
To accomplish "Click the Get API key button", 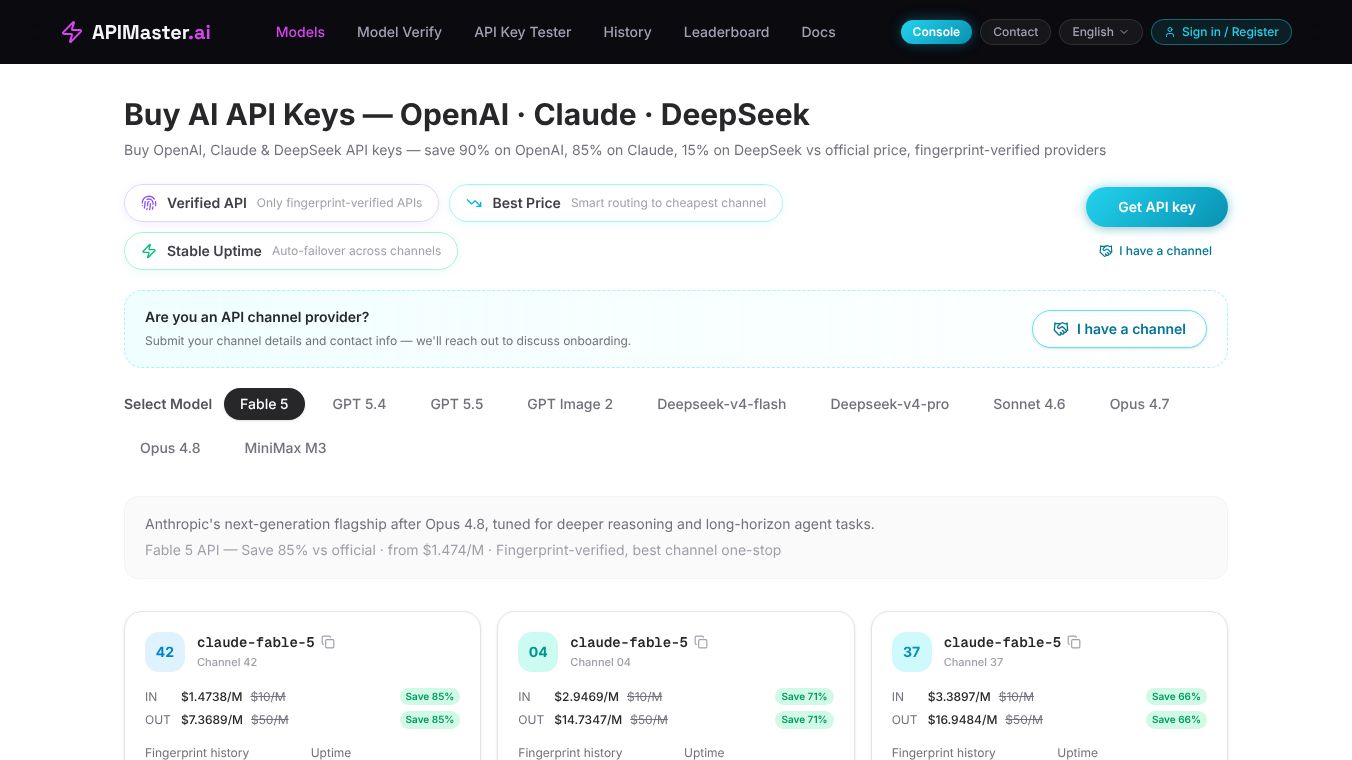I will click(1157, 207).
